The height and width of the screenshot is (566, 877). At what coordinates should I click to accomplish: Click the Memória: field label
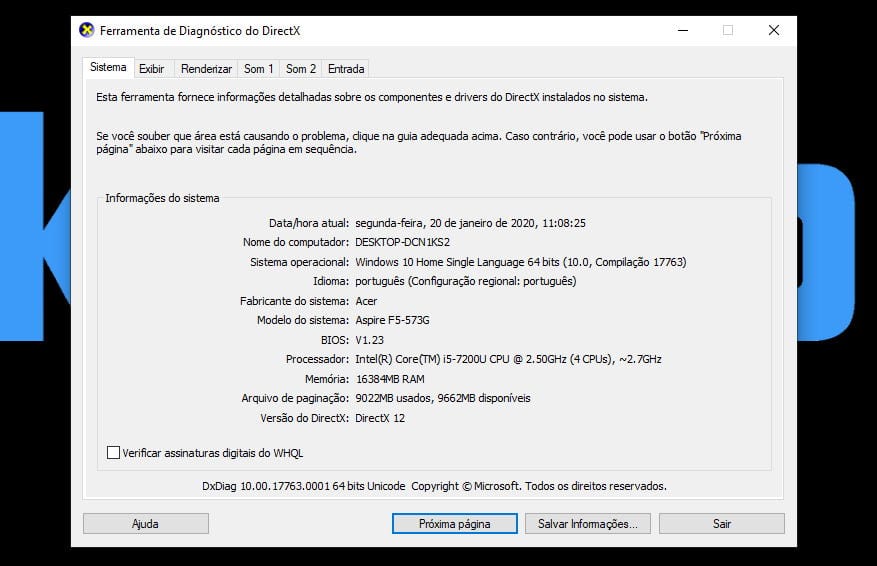pos(327,379)
